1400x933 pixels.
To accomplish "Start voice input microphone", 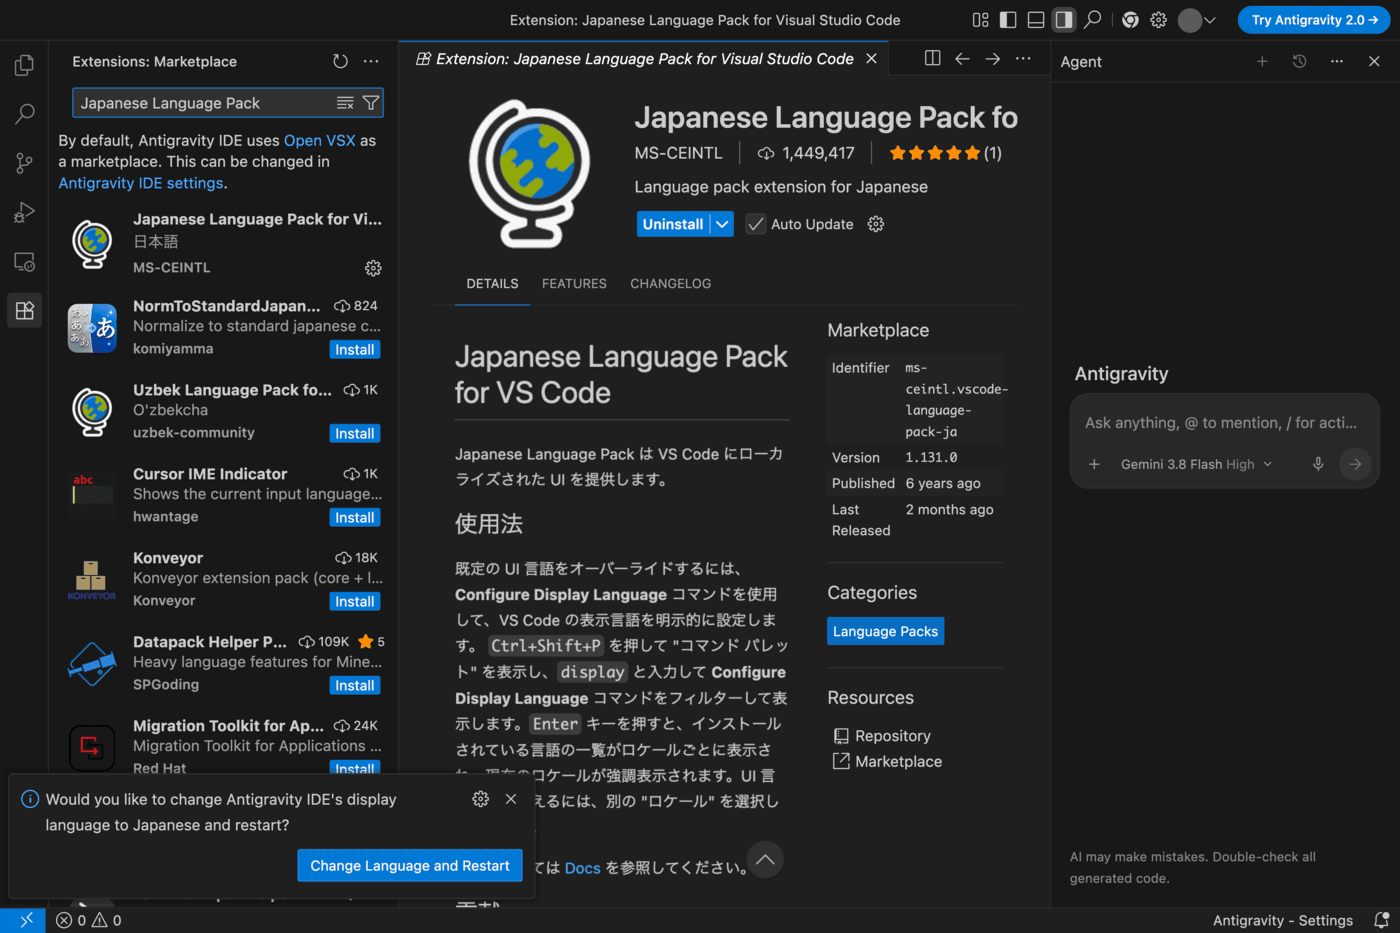I will pyautogui.click(x=1318, y=464).
